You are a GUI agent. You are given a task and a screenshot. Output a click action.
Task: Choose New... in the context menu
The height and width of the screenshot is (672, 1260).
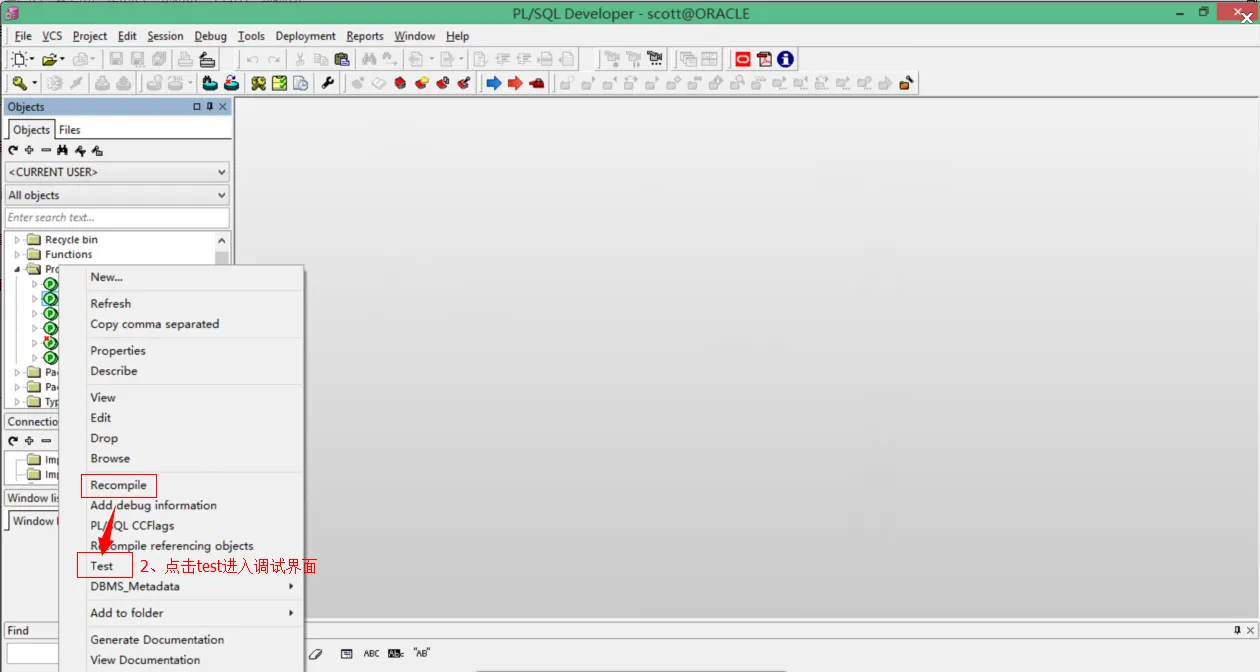(x=107, y=277)
